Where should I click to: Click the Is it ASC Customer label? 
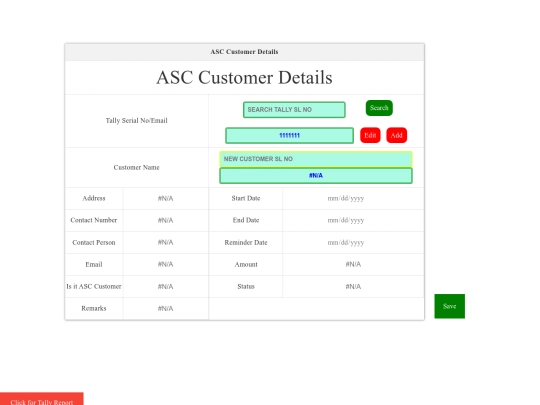[x=94, y=286]
